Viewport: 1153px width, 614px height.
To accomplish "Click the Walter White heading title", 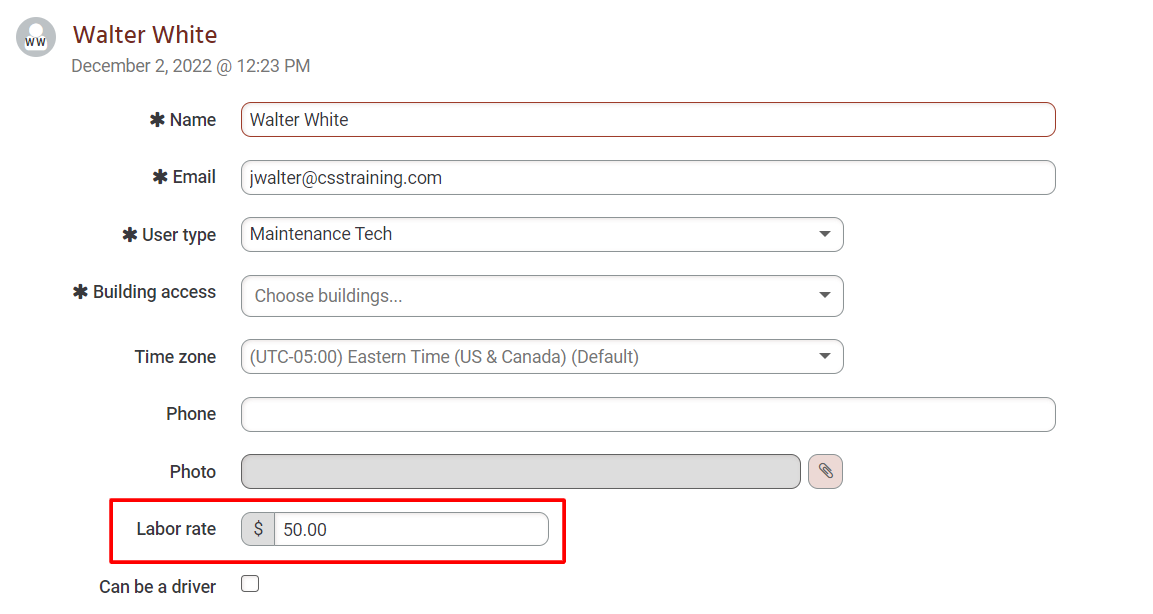I will click(x=145, y=35).
